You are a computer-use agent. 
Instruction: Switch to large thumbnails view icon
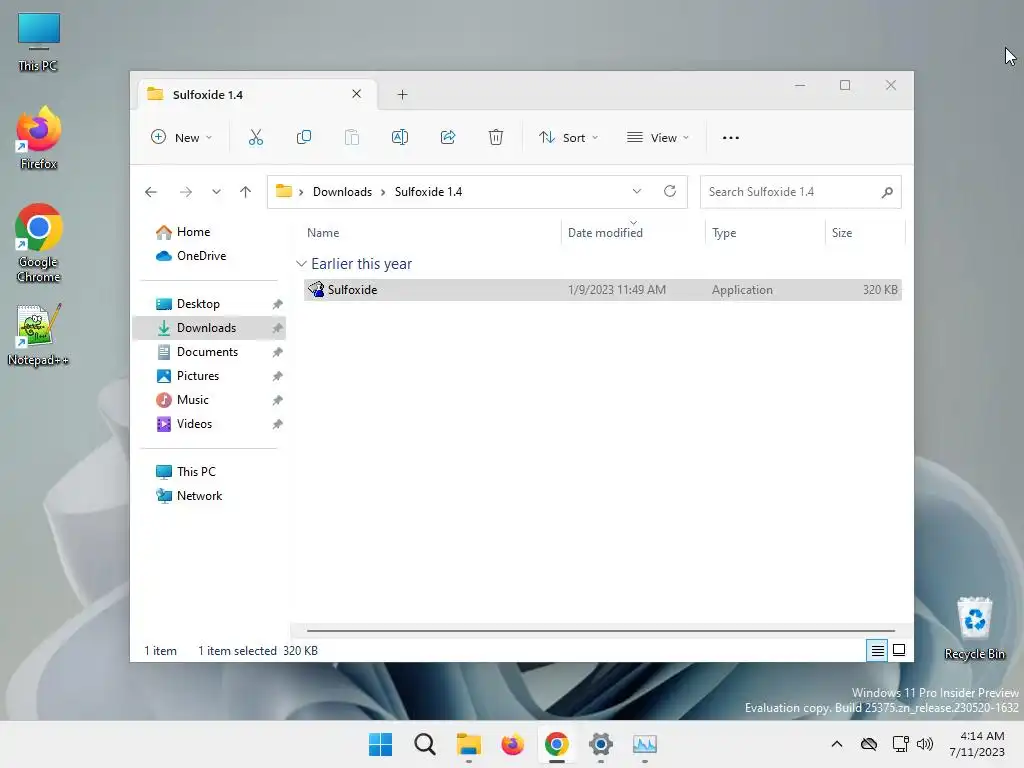(899, 650)
